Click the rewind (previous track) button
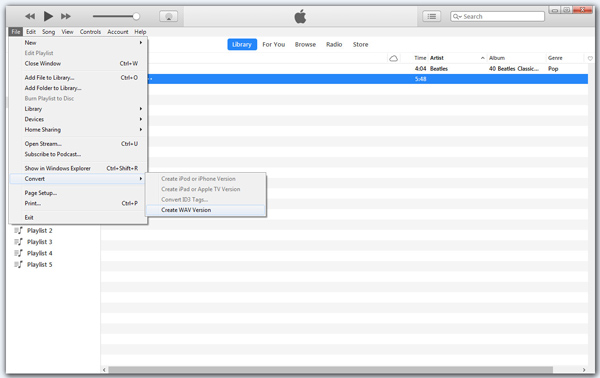The height and width of the screenshot is (378, 600). (30, 16)
